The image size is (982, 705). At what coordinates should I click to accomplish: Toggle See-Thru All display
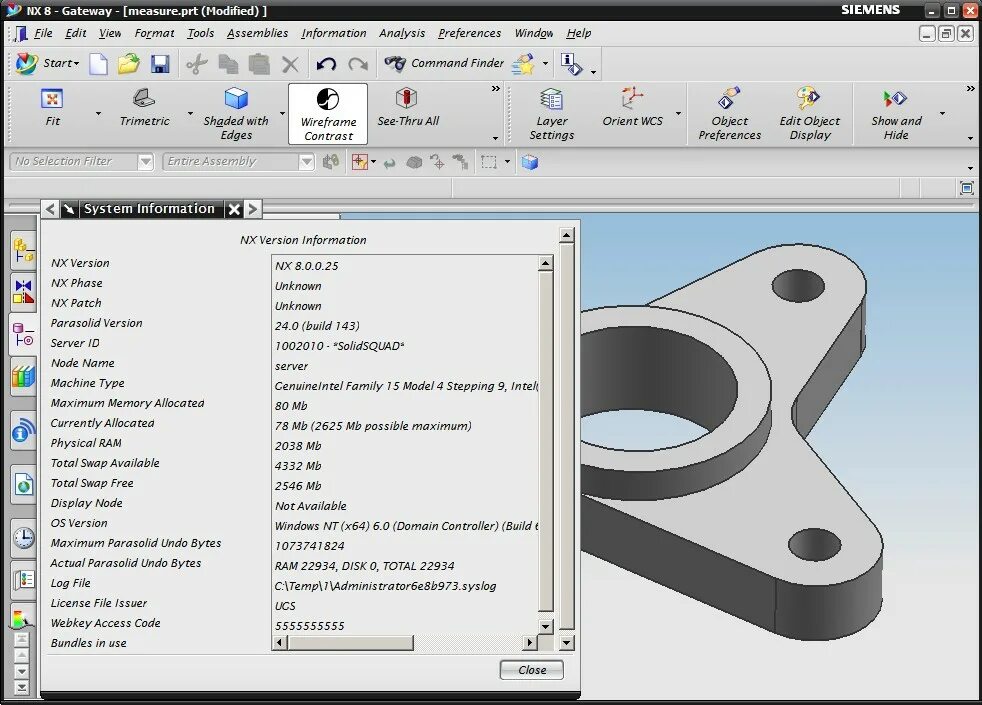[408, 108]
